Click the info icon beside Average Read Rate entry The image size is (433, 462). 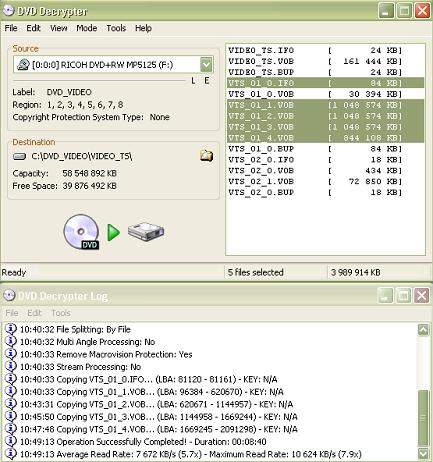(x=11, y=454)
